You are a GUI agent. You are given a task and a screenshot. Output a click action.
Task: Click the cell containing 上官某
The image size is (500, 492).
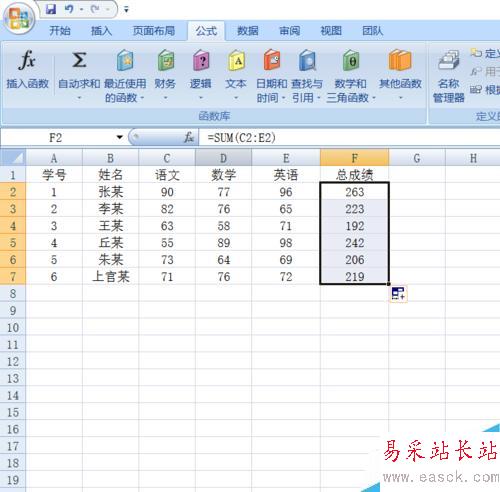110,276
